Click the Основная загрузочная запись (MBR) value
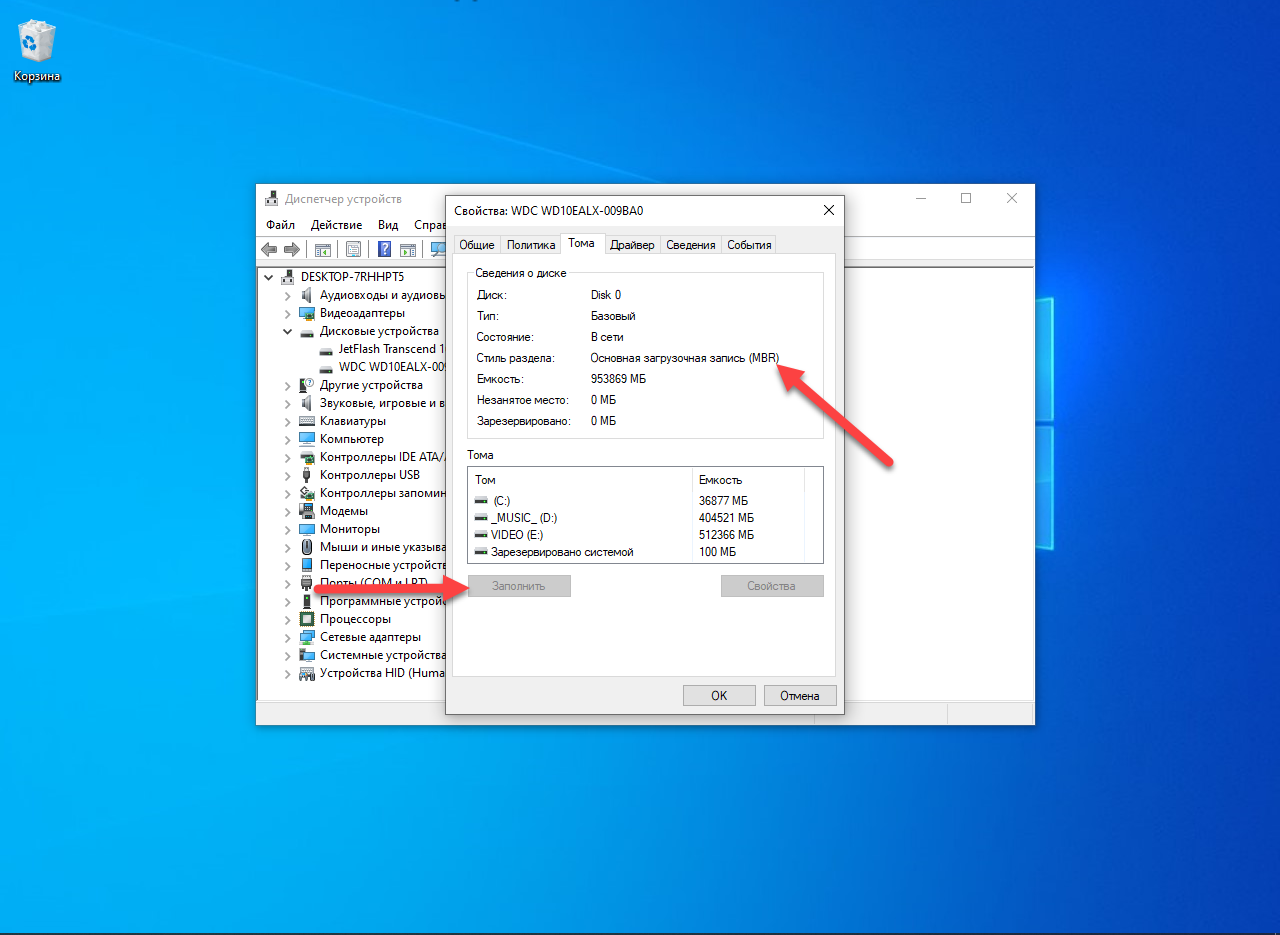 pyautogui.click(x=685, y=358)
